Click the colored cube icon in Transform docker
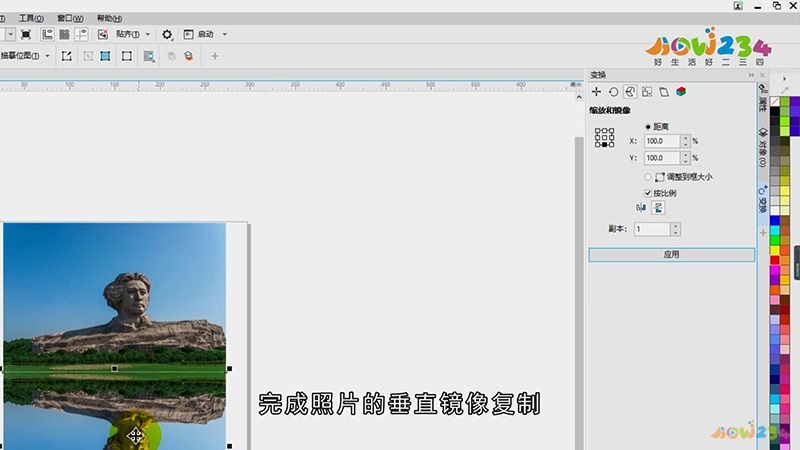Viewport: 800px width, 450px height. [x=681, y=92]
